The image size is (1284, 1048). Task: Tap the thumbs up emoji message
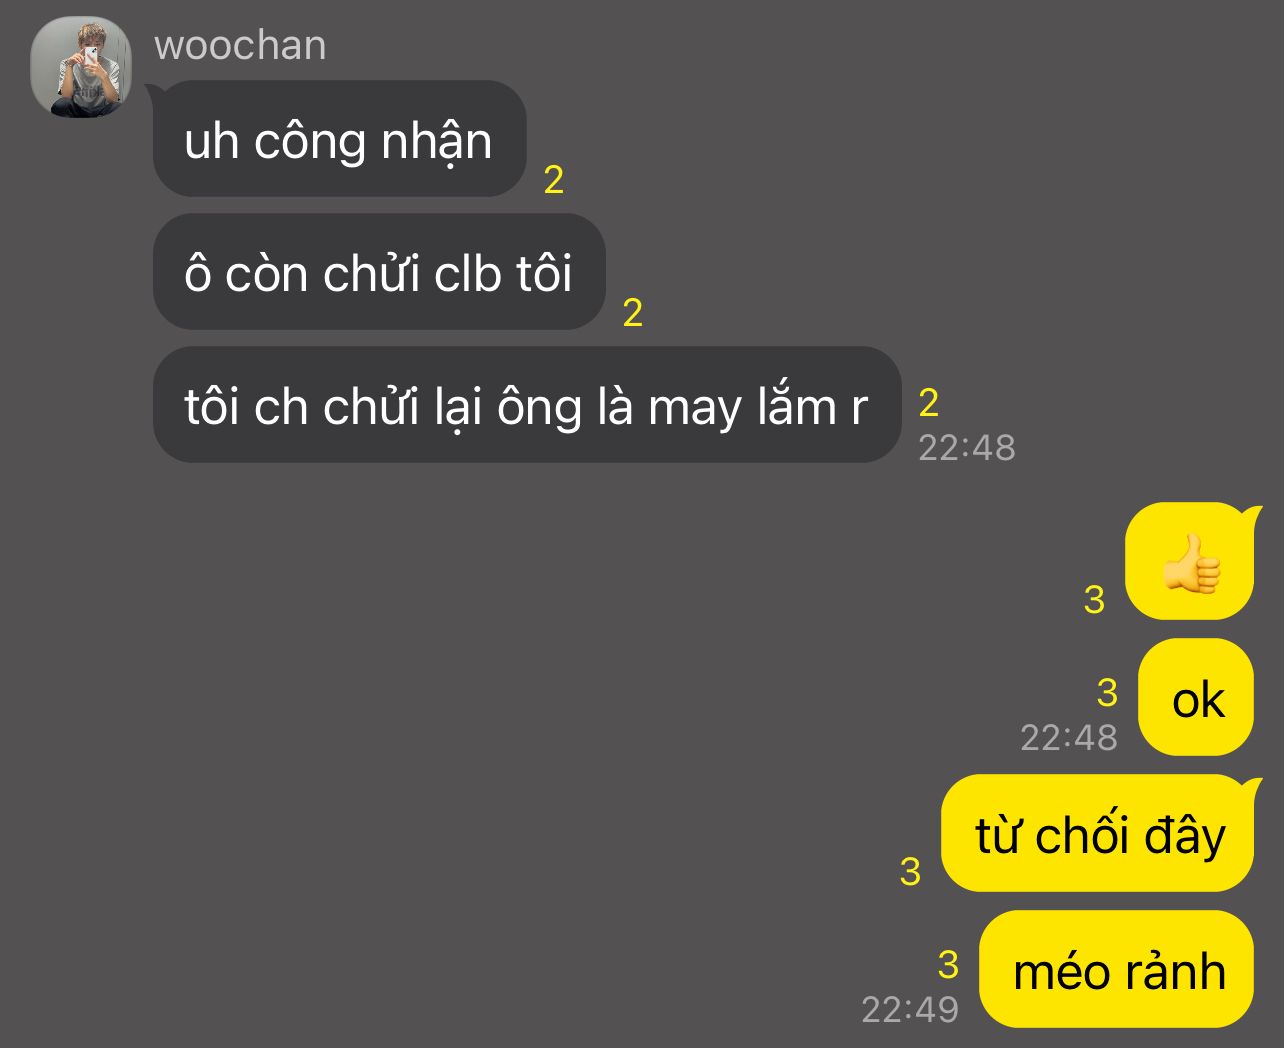coord(1191,561)
